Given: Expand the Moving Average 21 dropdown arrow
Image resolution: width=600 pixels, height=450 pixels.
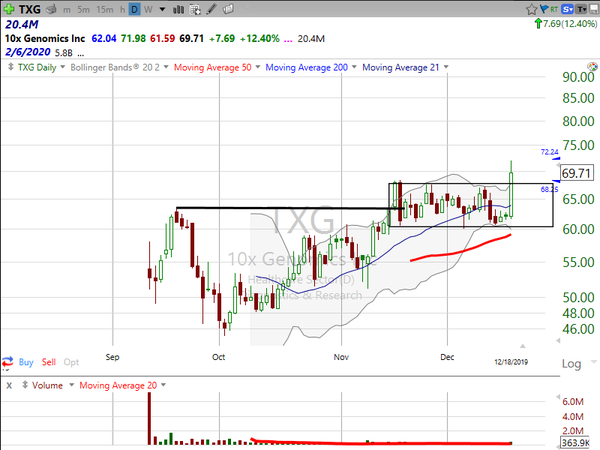Looking at the screenshot, I should click(x=446, y=67).
